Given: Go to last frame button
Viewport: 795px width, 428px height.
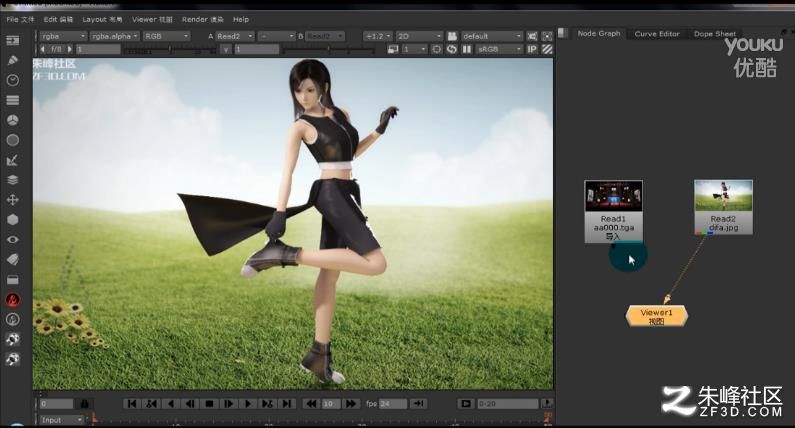Looking at the screenshot, I should click(x=286, y=404).
